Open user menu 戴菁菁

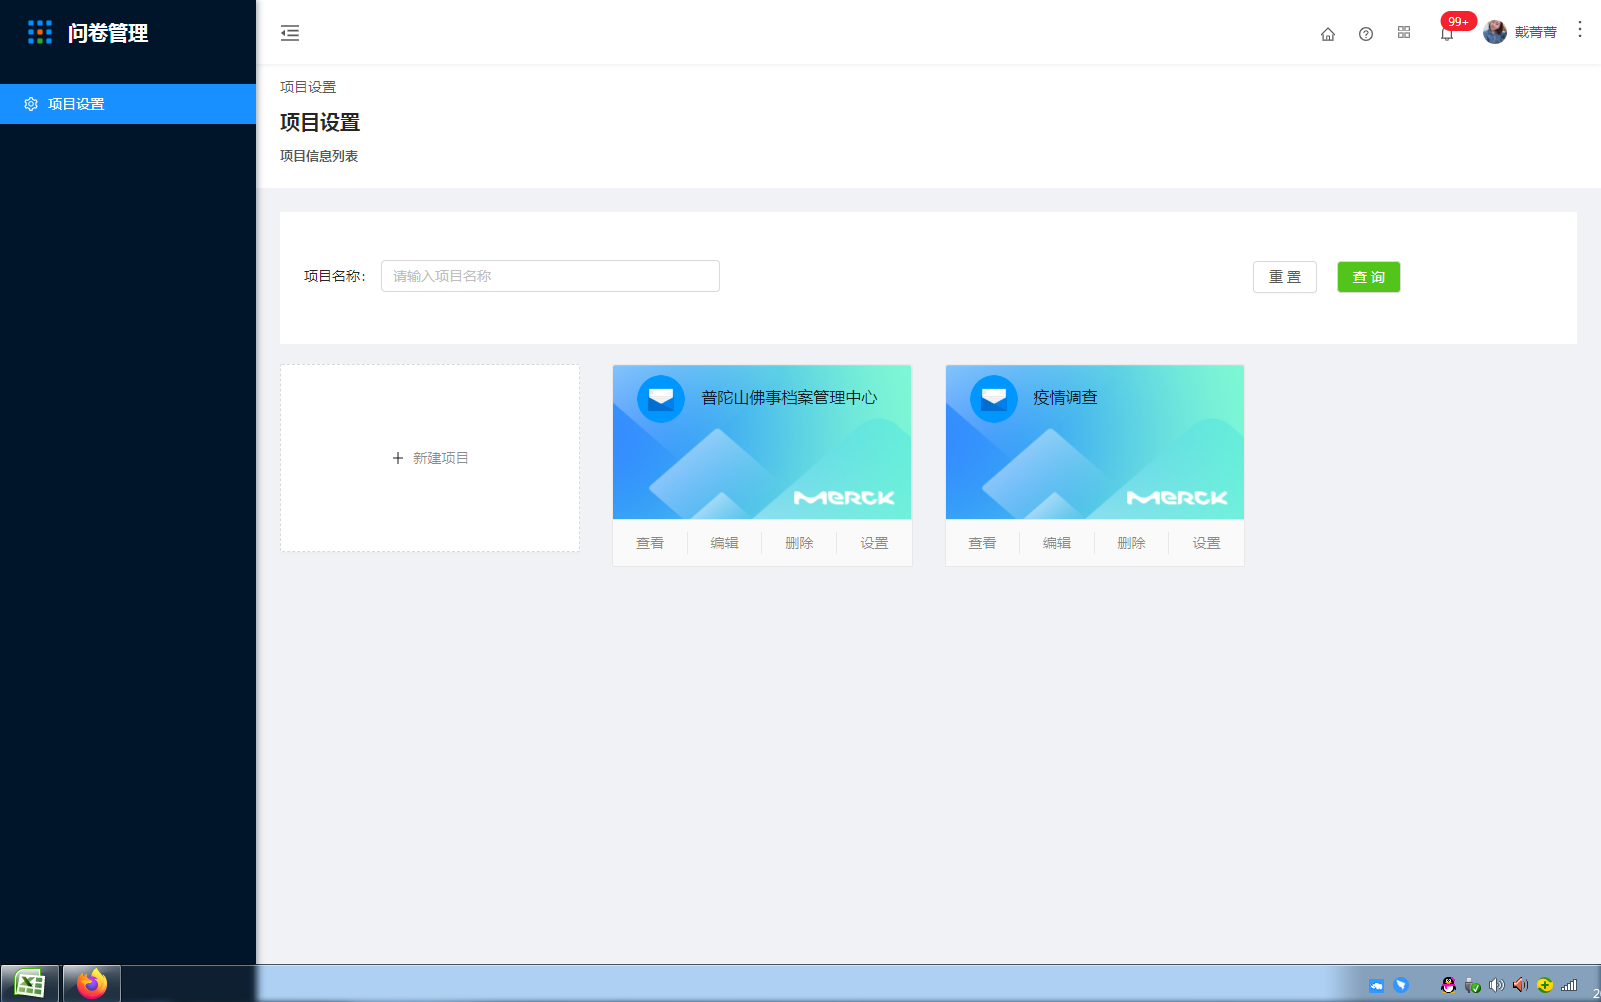coord(1536,32)
